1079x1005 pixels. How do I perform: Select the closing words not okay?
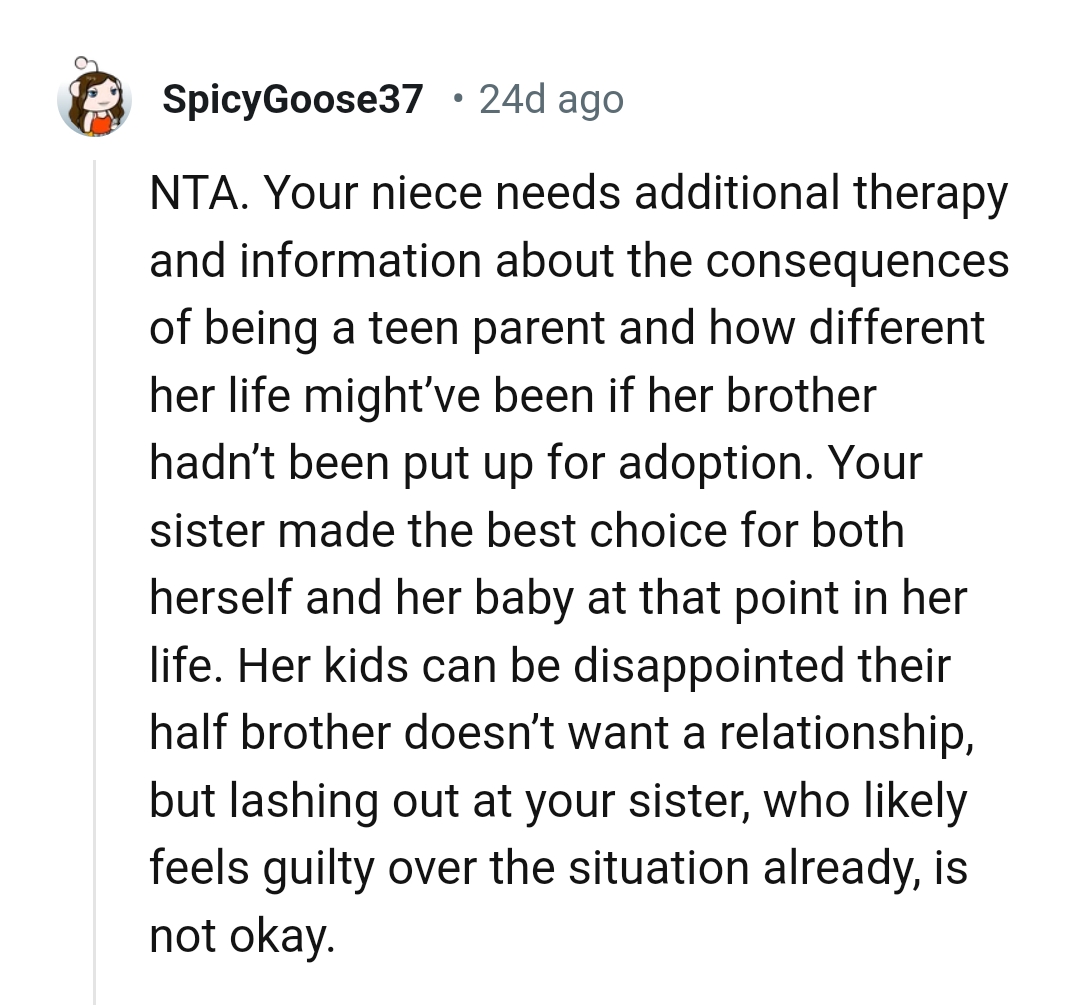(x=243, y=935)
